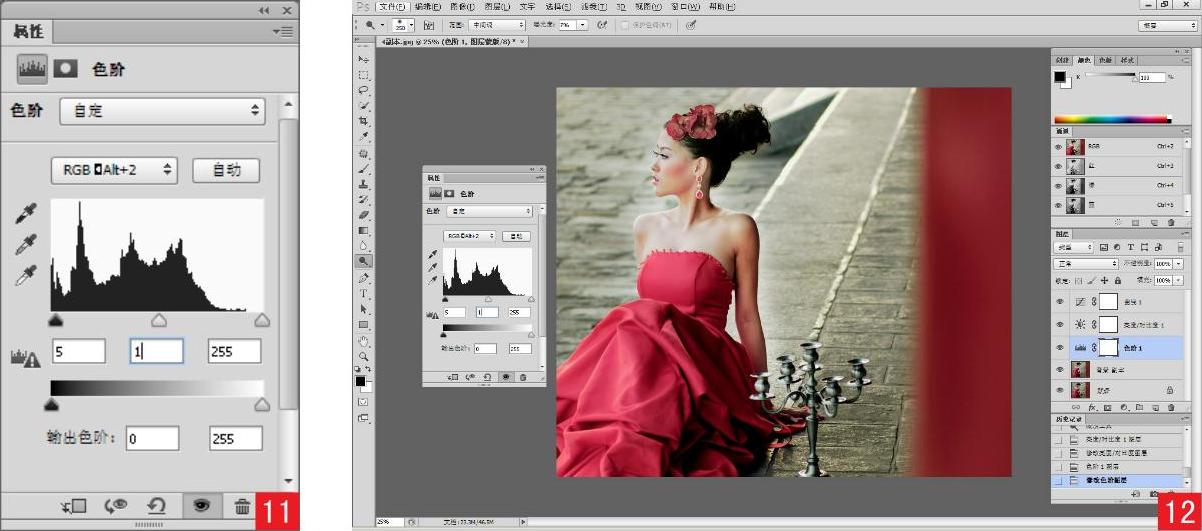
Task: Click clip-to-layer icon in large Properties panel
Action: [x=74, y=507]
